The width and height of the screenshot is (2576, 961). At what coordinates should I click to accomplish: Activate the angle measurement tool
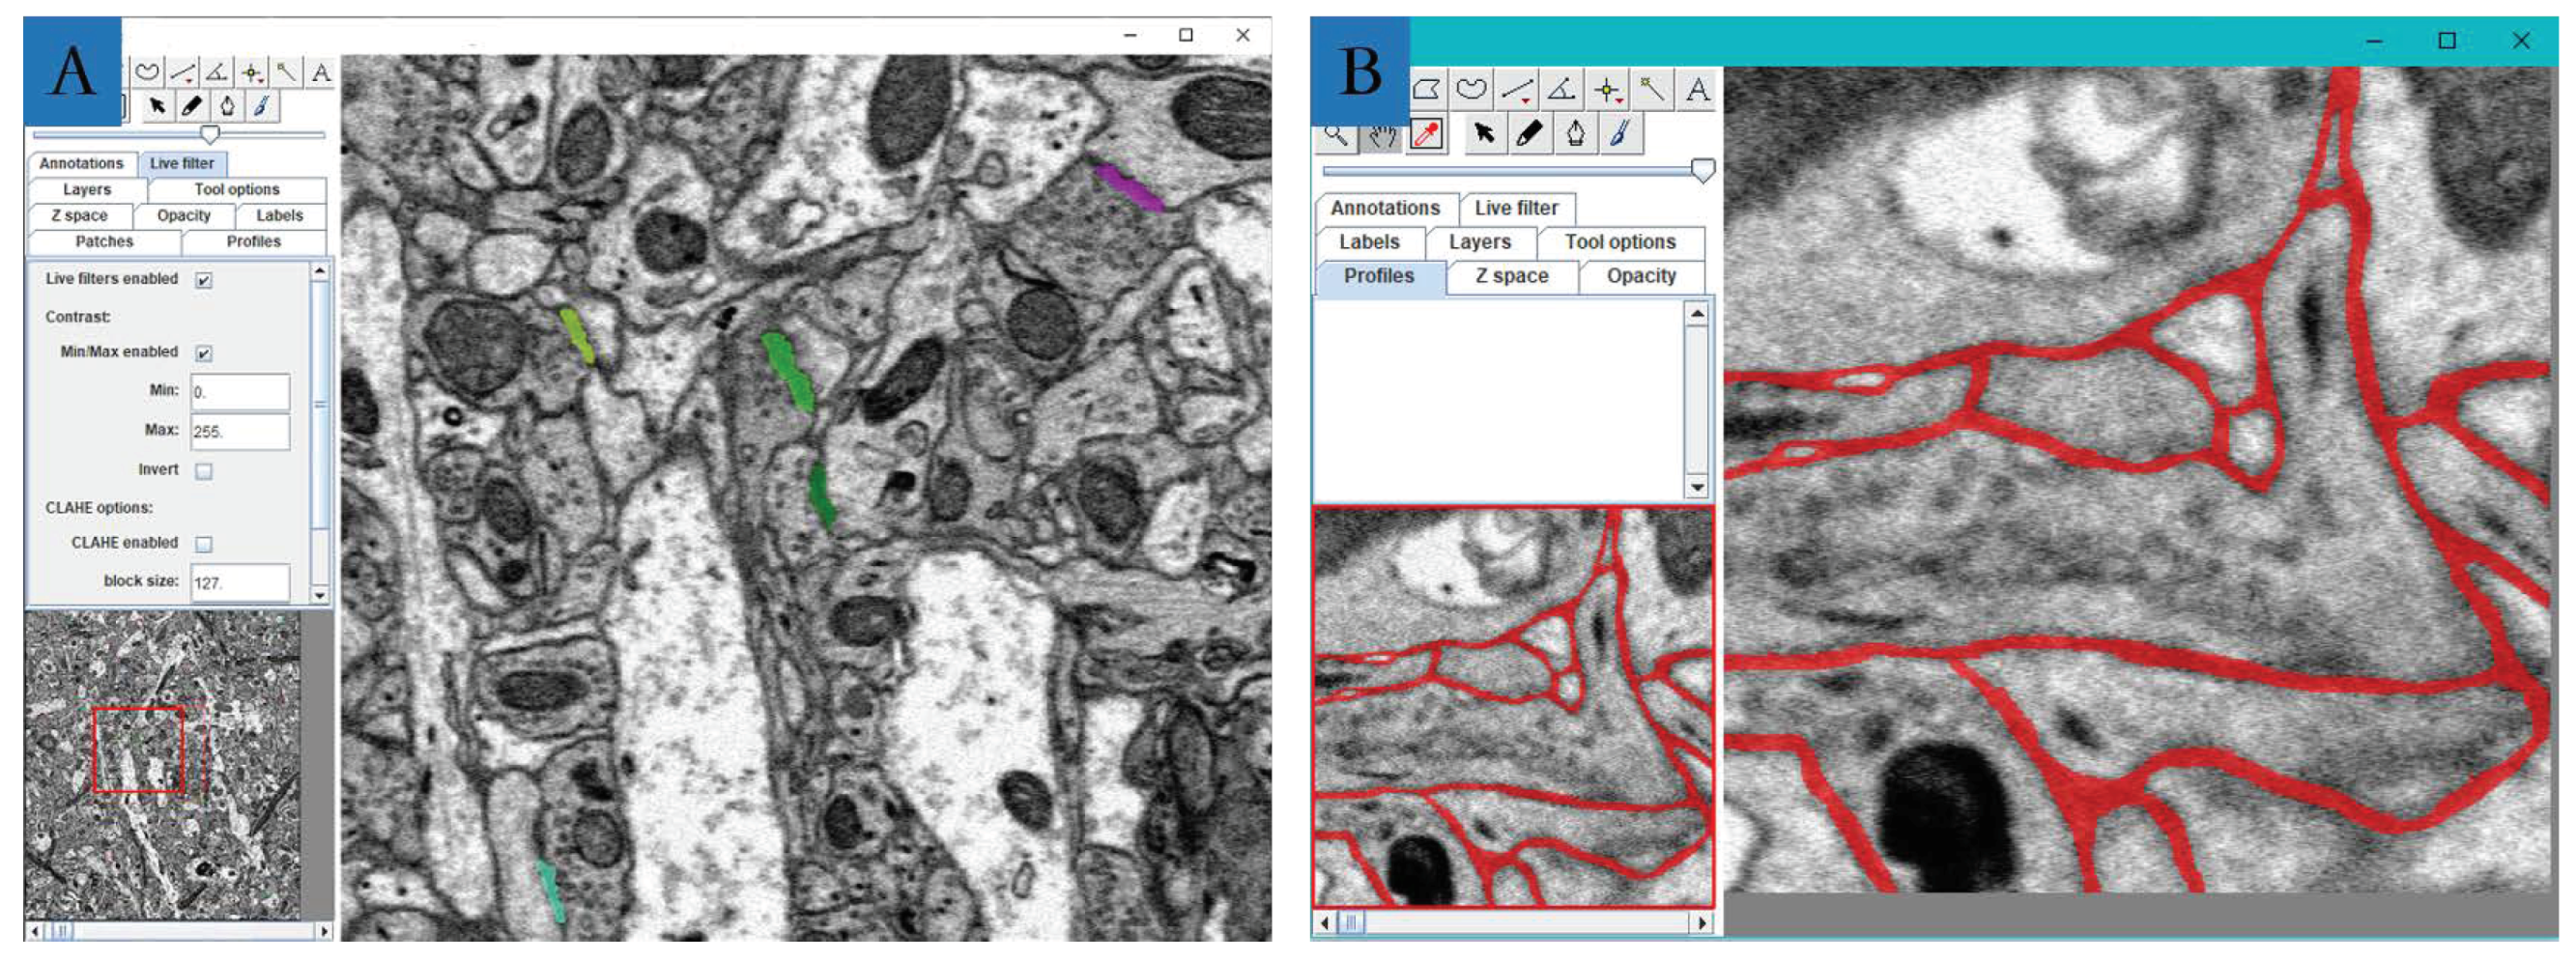(215, 71)
